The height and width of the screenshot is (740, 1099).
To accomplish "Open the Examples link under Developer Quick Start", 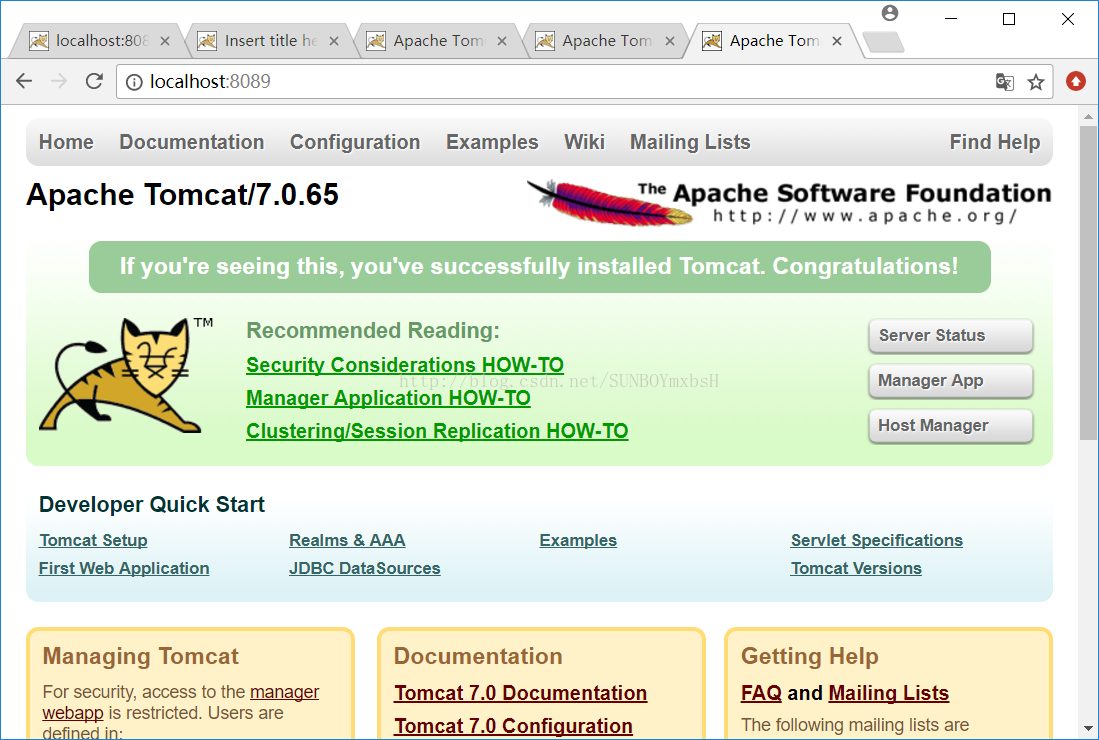I will (578, 540).
